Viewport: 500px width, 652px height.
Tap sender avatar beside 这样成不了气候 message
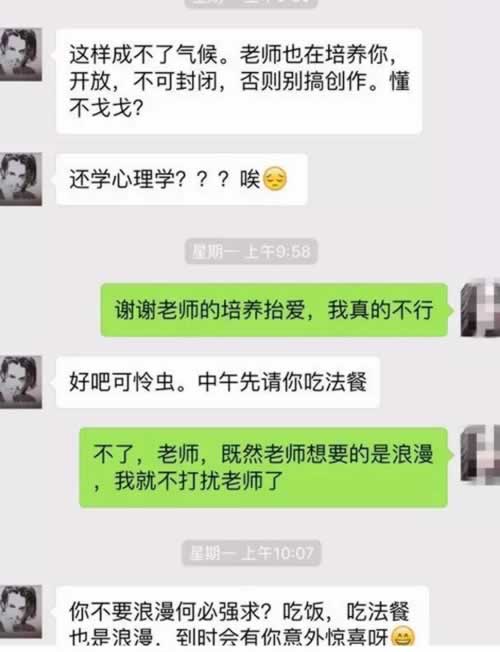pos(20,54)
